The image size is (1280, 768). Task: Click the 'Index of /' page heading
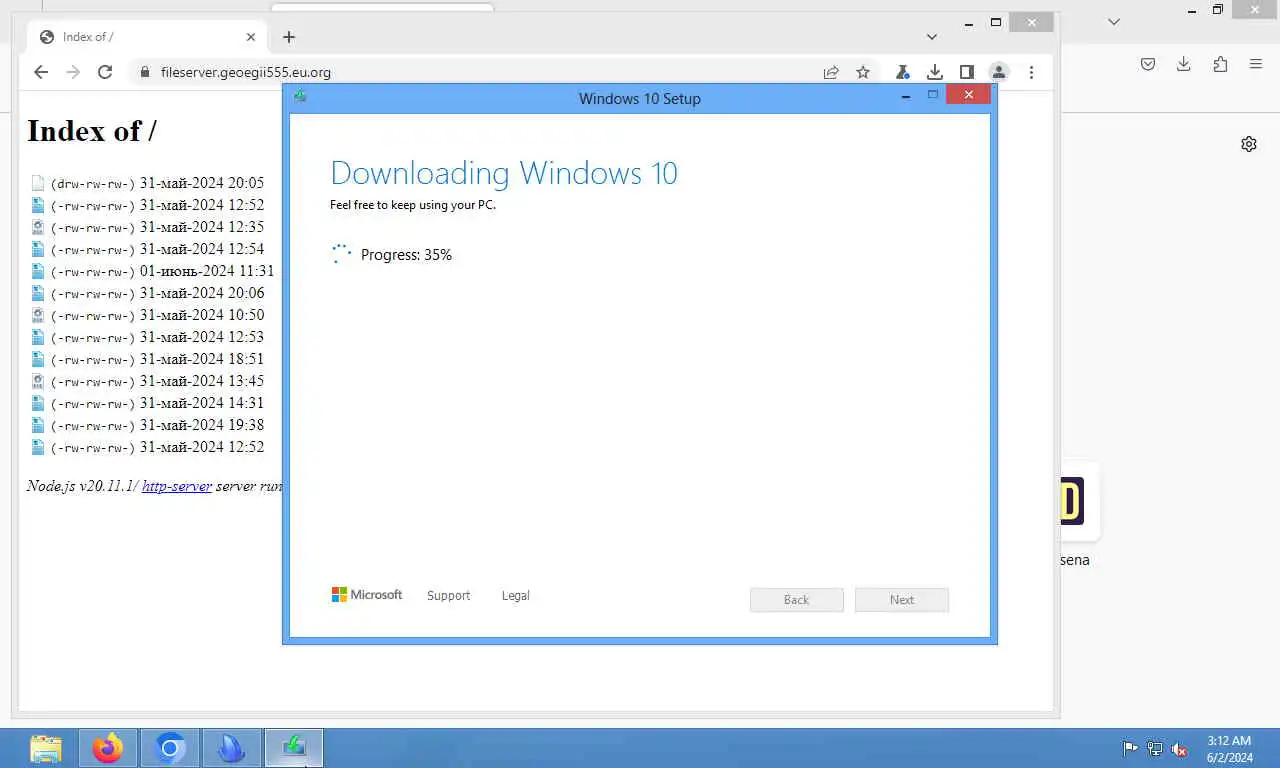92,131
